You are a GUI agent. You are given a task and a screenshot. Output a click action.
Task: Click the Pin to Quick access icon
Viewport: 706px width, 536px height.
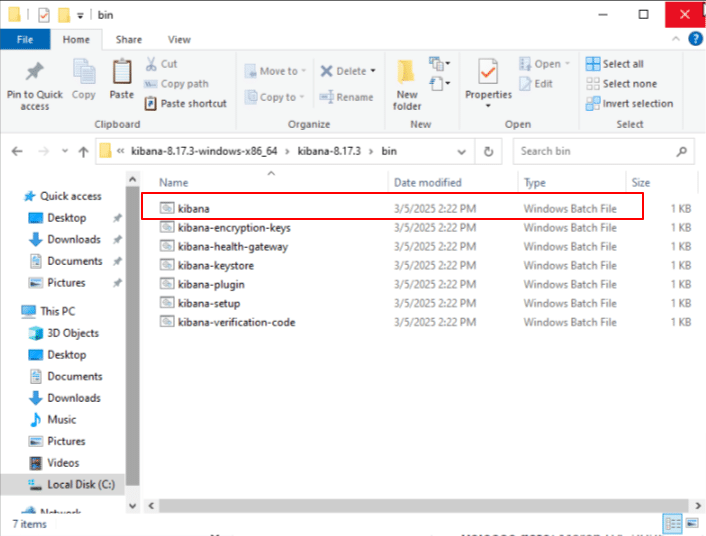point(34,73)
